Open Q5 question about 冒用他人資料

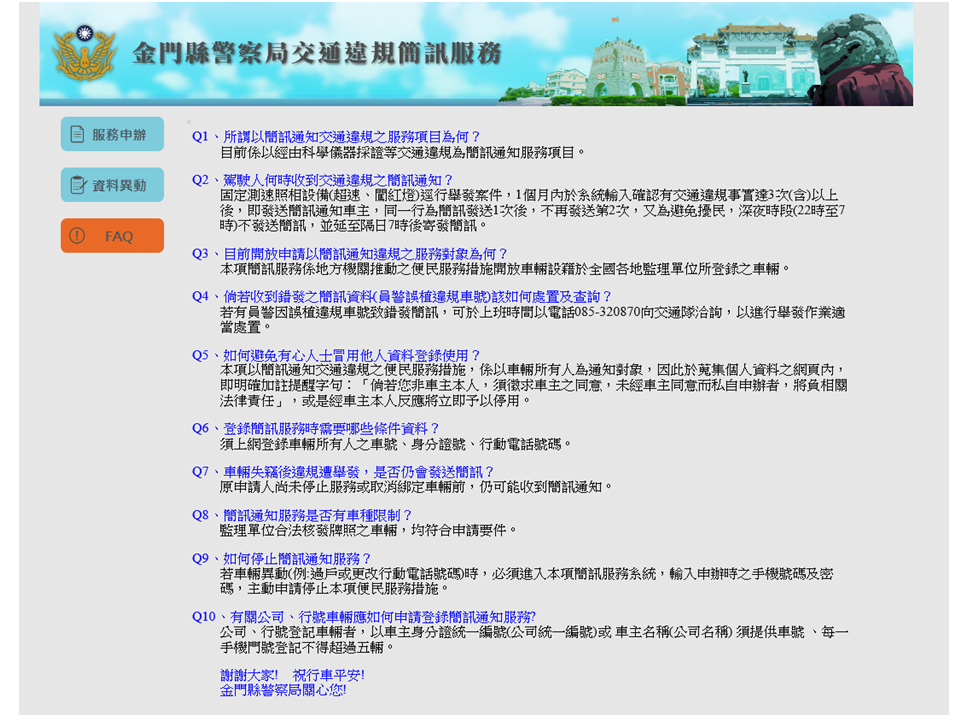pos(336,355)
